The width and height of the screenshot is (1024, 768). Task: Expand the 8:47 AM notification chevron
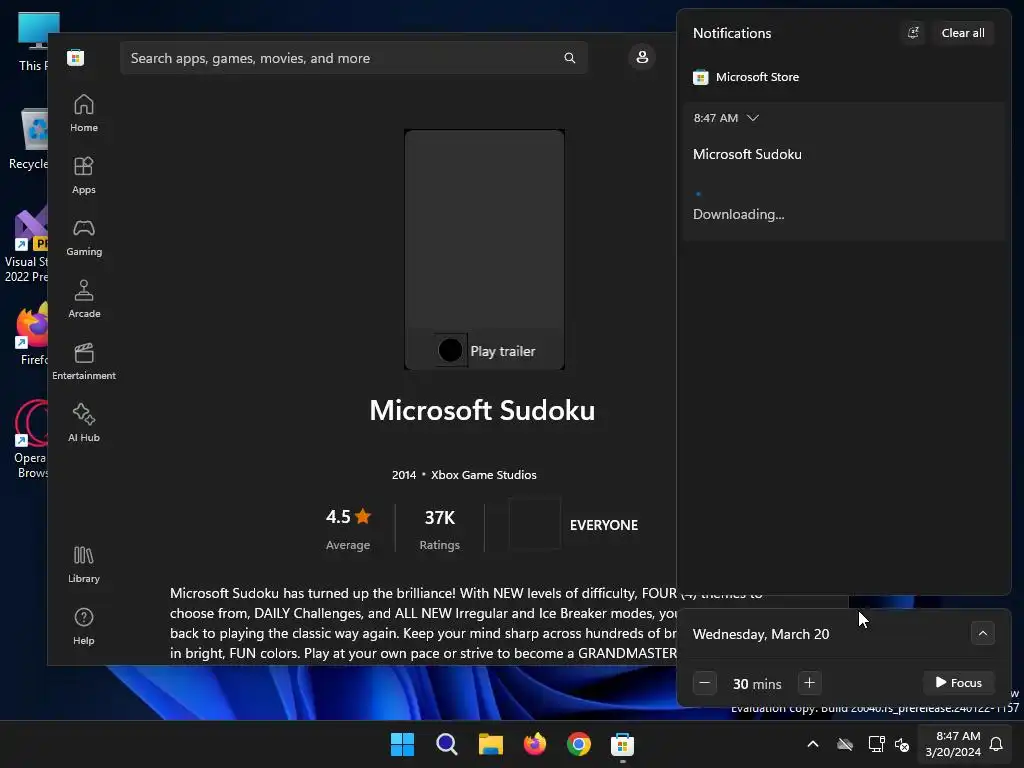coord(752,118)
